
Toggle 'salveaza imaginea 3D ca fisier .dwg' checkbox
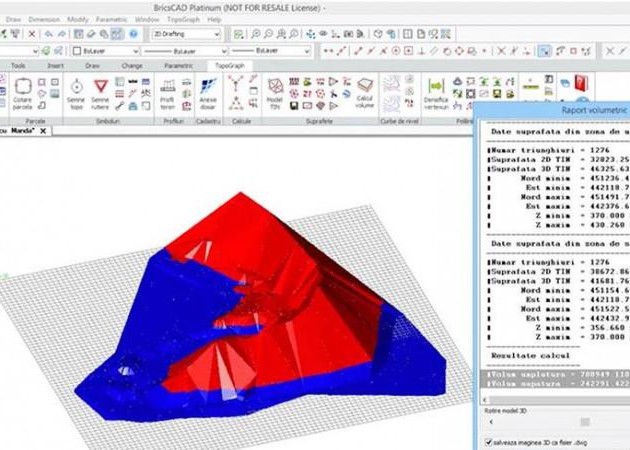point(487,442)
